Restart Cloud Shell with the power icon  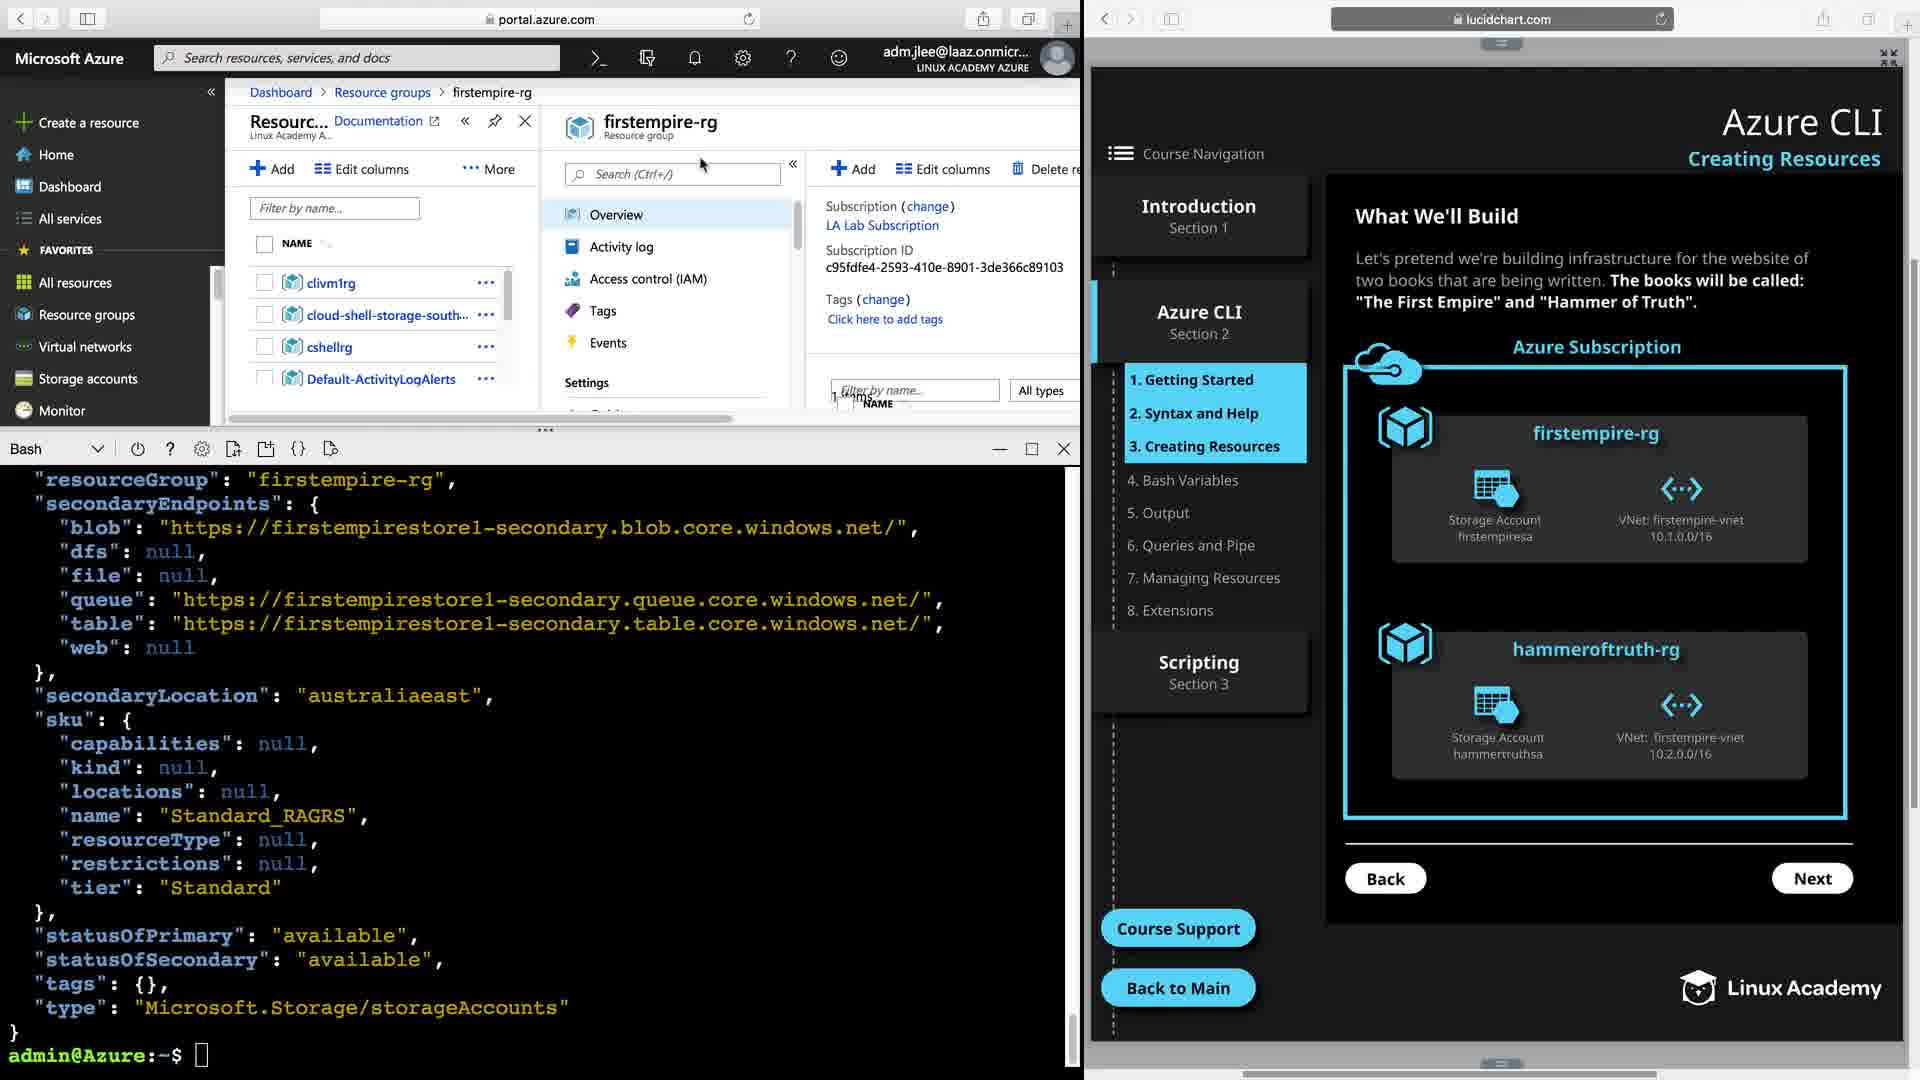(x=138, y=449)
